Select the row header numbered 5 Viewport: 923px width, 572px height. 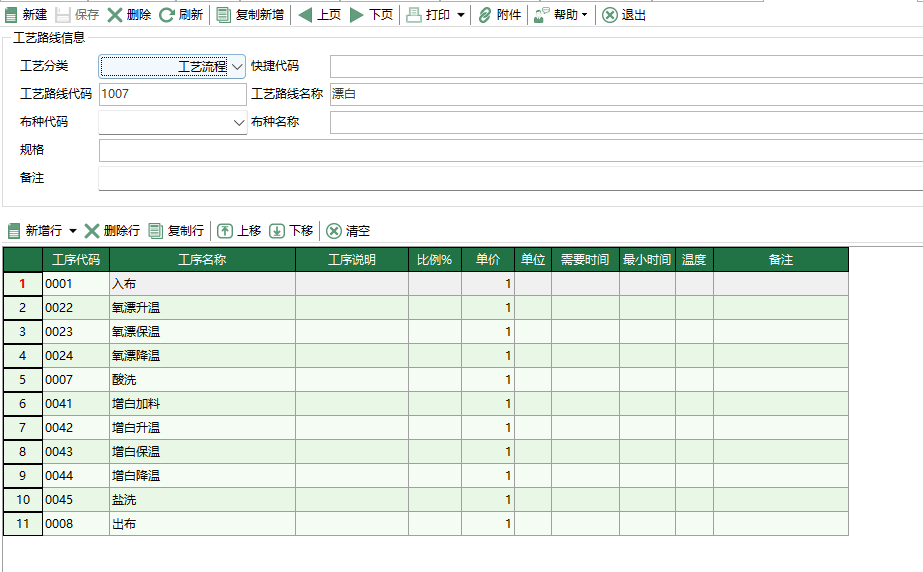coord(23,380)
